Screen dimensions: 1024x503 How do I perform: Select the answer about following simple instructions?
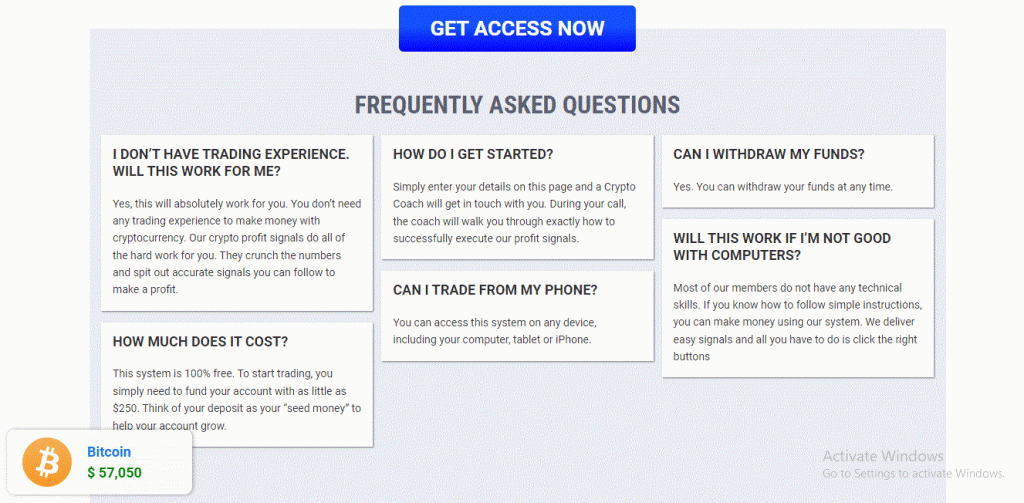(797, 323)
